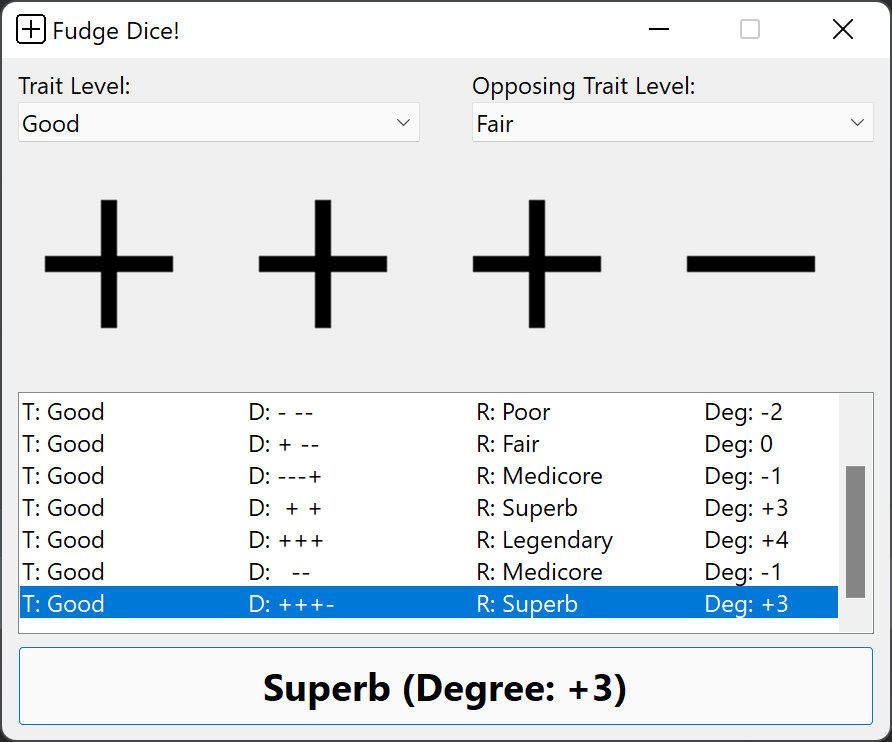Open the Opposing Trait Level dropdown showing Fair
Viewport: 892px width, 742px height.
click(672, 122)
